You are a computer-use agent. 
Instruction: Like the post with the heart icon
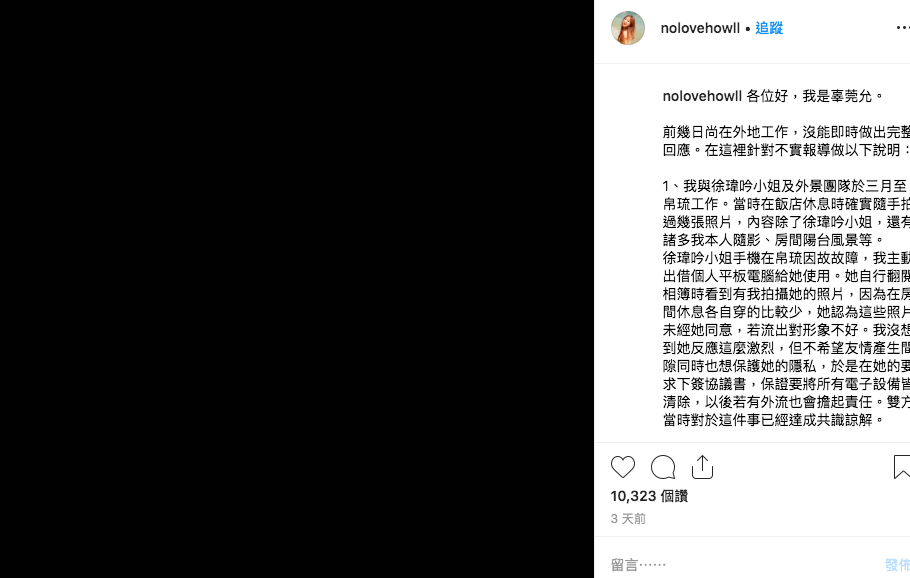[623, 467]
